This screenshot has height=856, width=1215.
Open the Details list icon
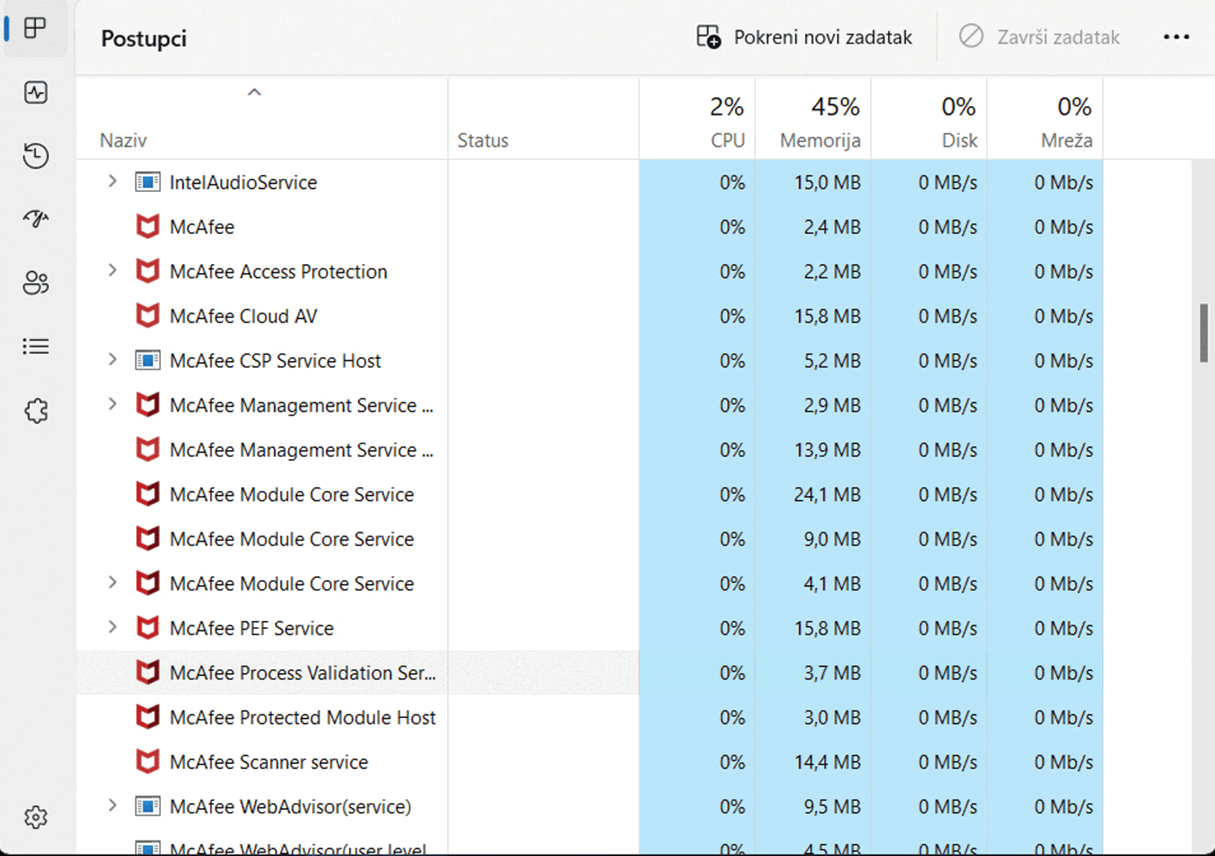point(36,347)
